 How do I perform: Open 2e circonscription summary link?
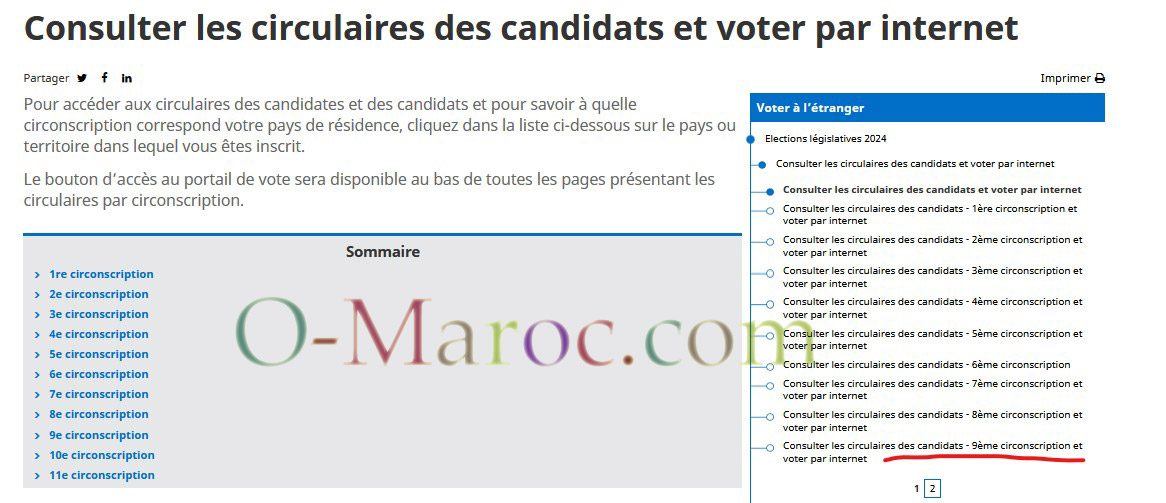pos(99,294)
